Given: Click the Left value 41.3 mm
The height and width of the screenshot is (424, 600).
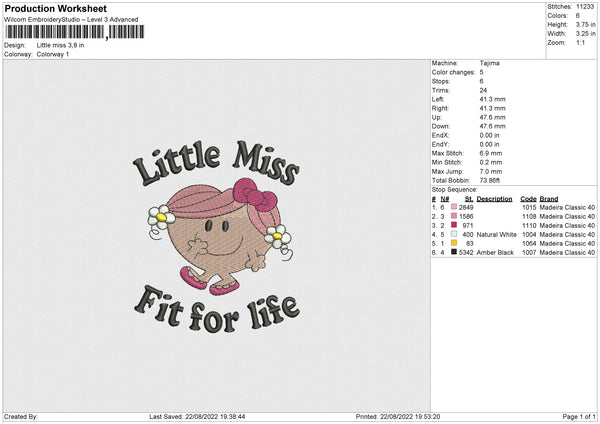Looking at the screenshot, I should 492,99.
